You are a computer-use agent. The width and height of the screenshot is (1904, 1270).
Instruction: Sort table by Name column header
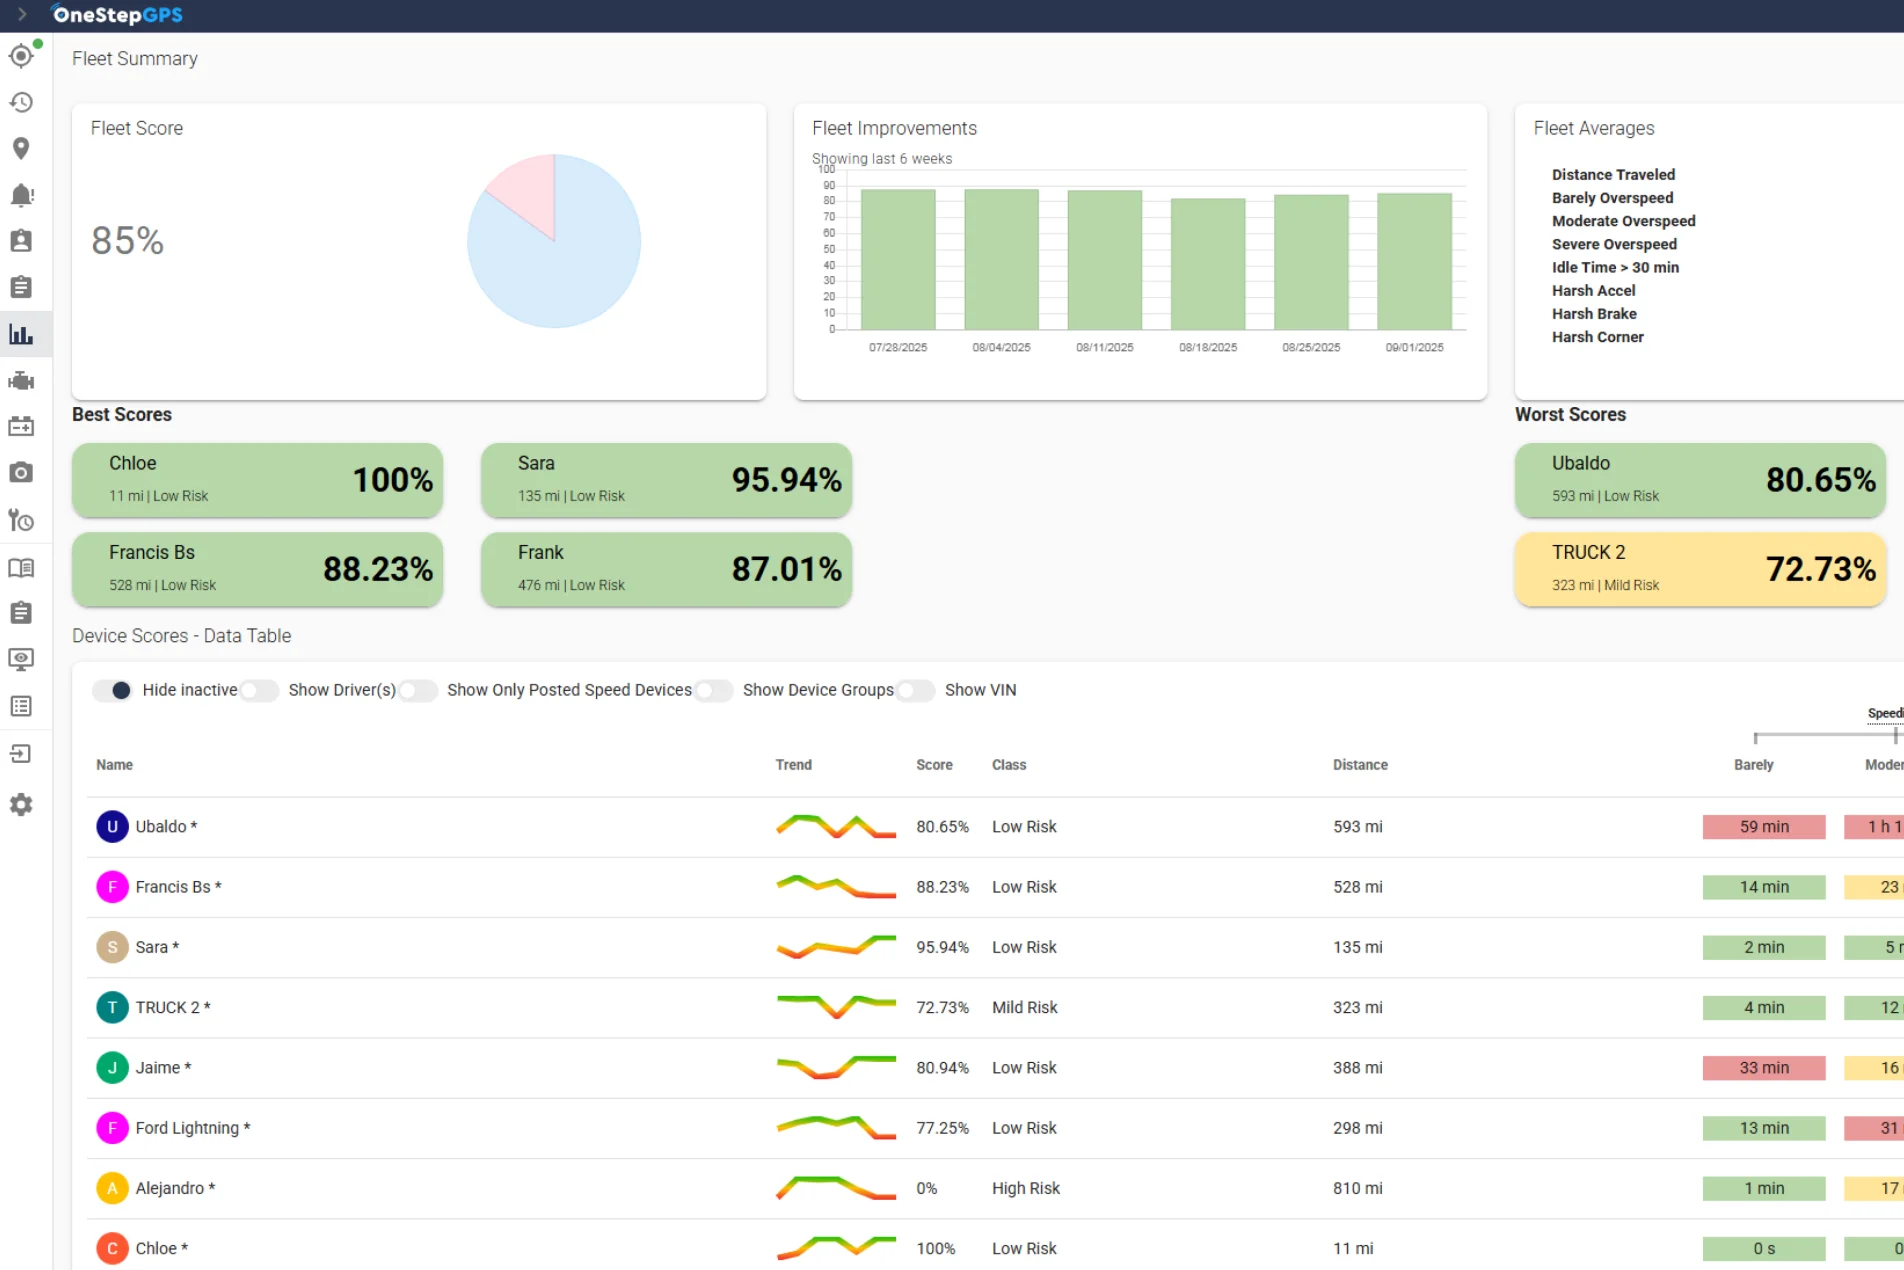pyautogui.click(x=114, y=764)
